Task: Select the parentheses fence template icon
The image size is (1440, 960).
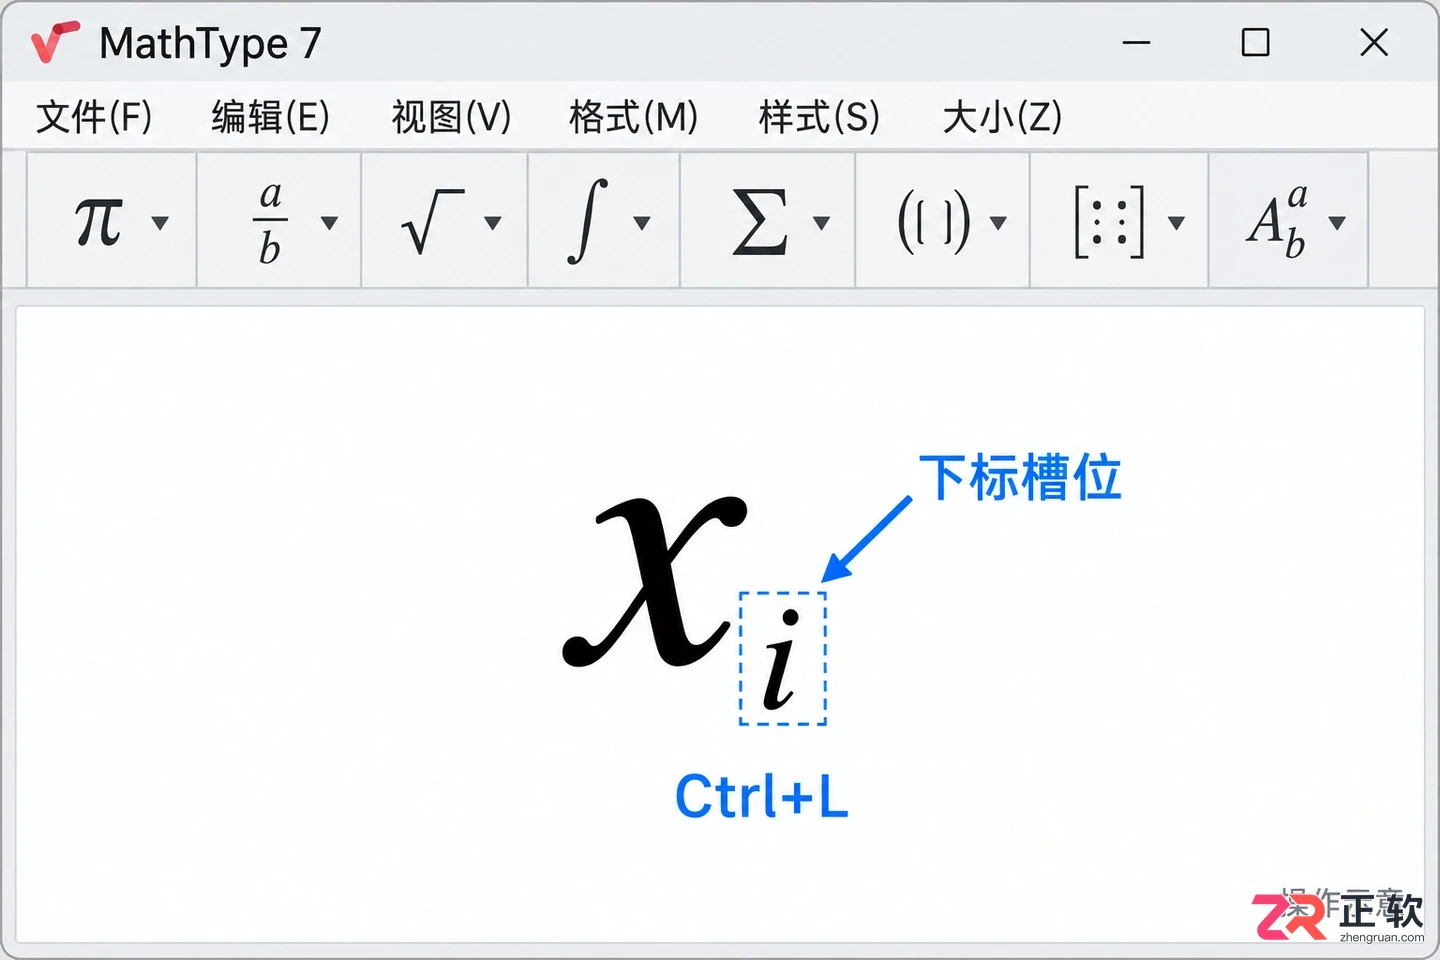Action: pyautogui.click(x=933, y=222)
